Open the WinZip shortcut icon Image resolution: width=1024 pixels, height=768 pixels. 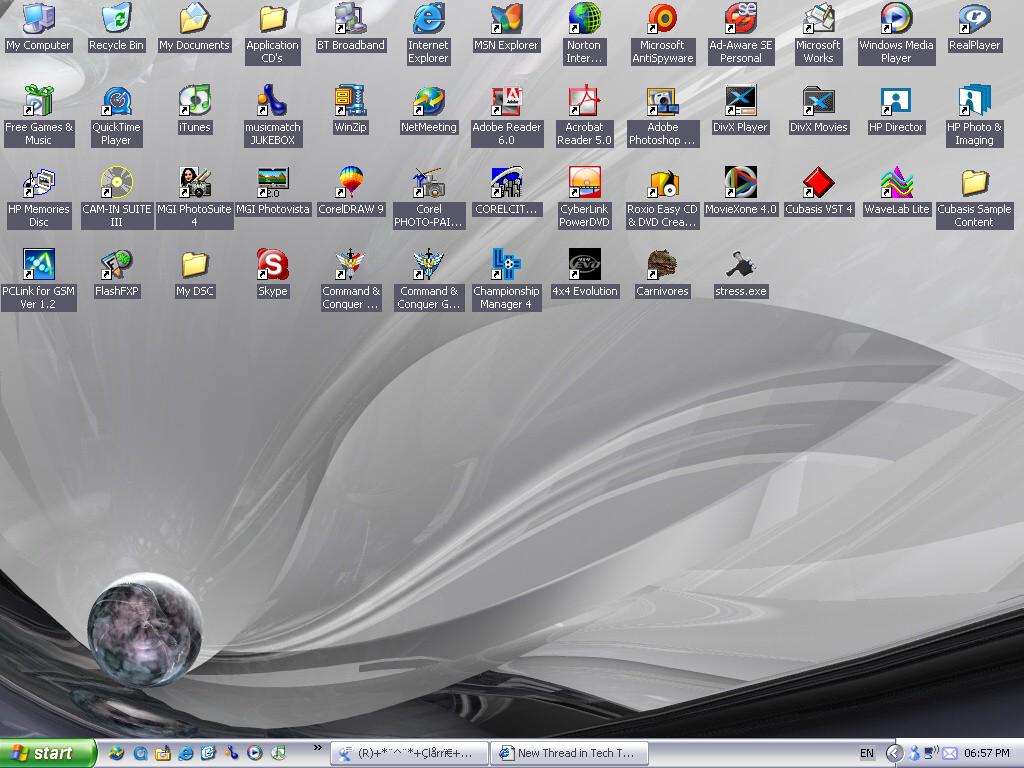pyautogui.click(x=350, y=102)
